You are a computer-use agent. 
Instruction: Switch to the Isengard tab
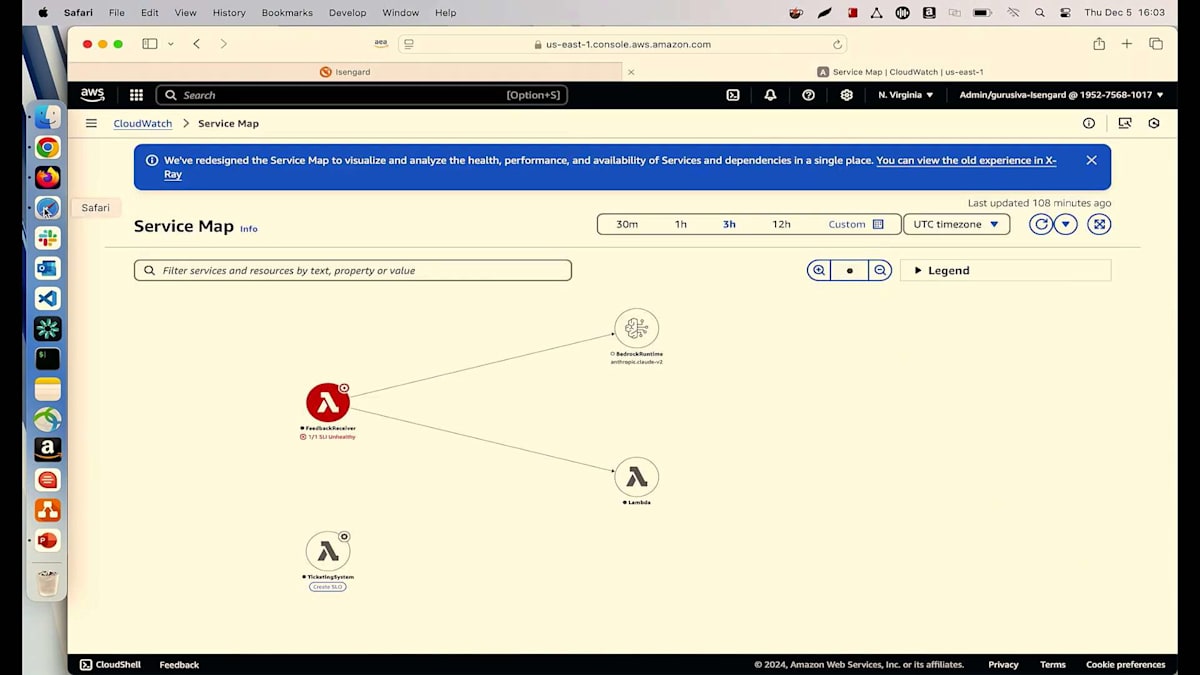pos(345,72)
